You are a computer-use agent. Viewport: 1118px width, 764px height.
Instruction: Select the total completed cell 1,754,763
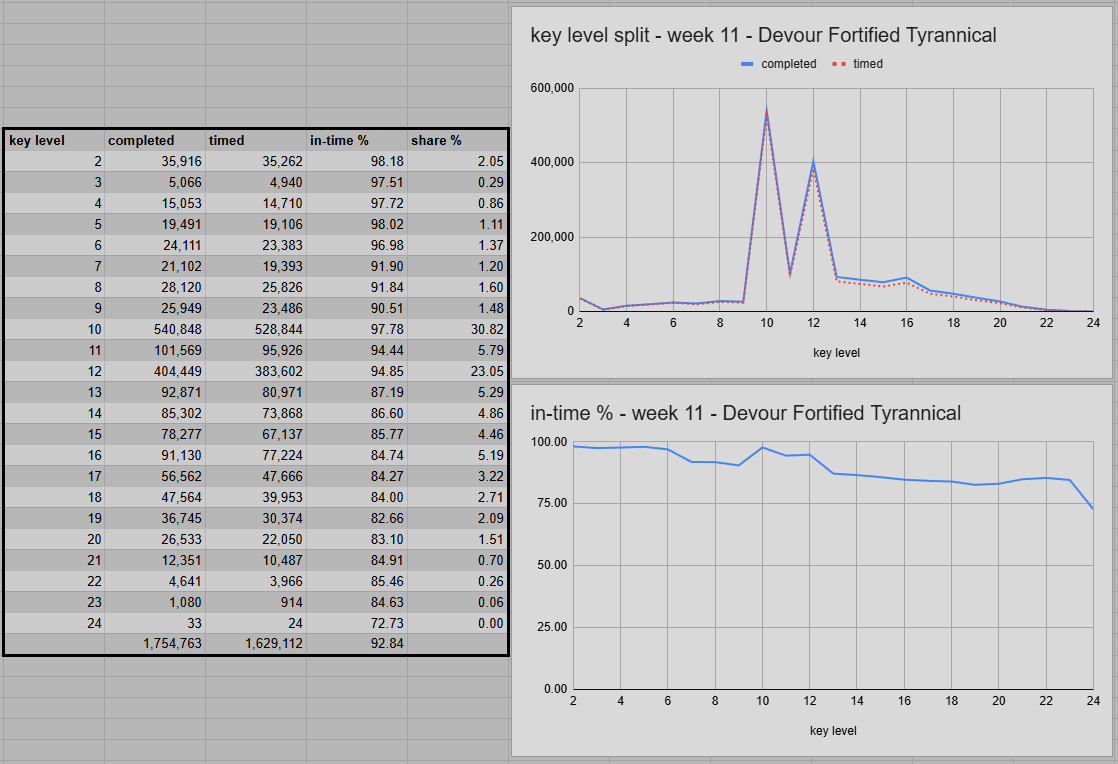click(155, 644)
